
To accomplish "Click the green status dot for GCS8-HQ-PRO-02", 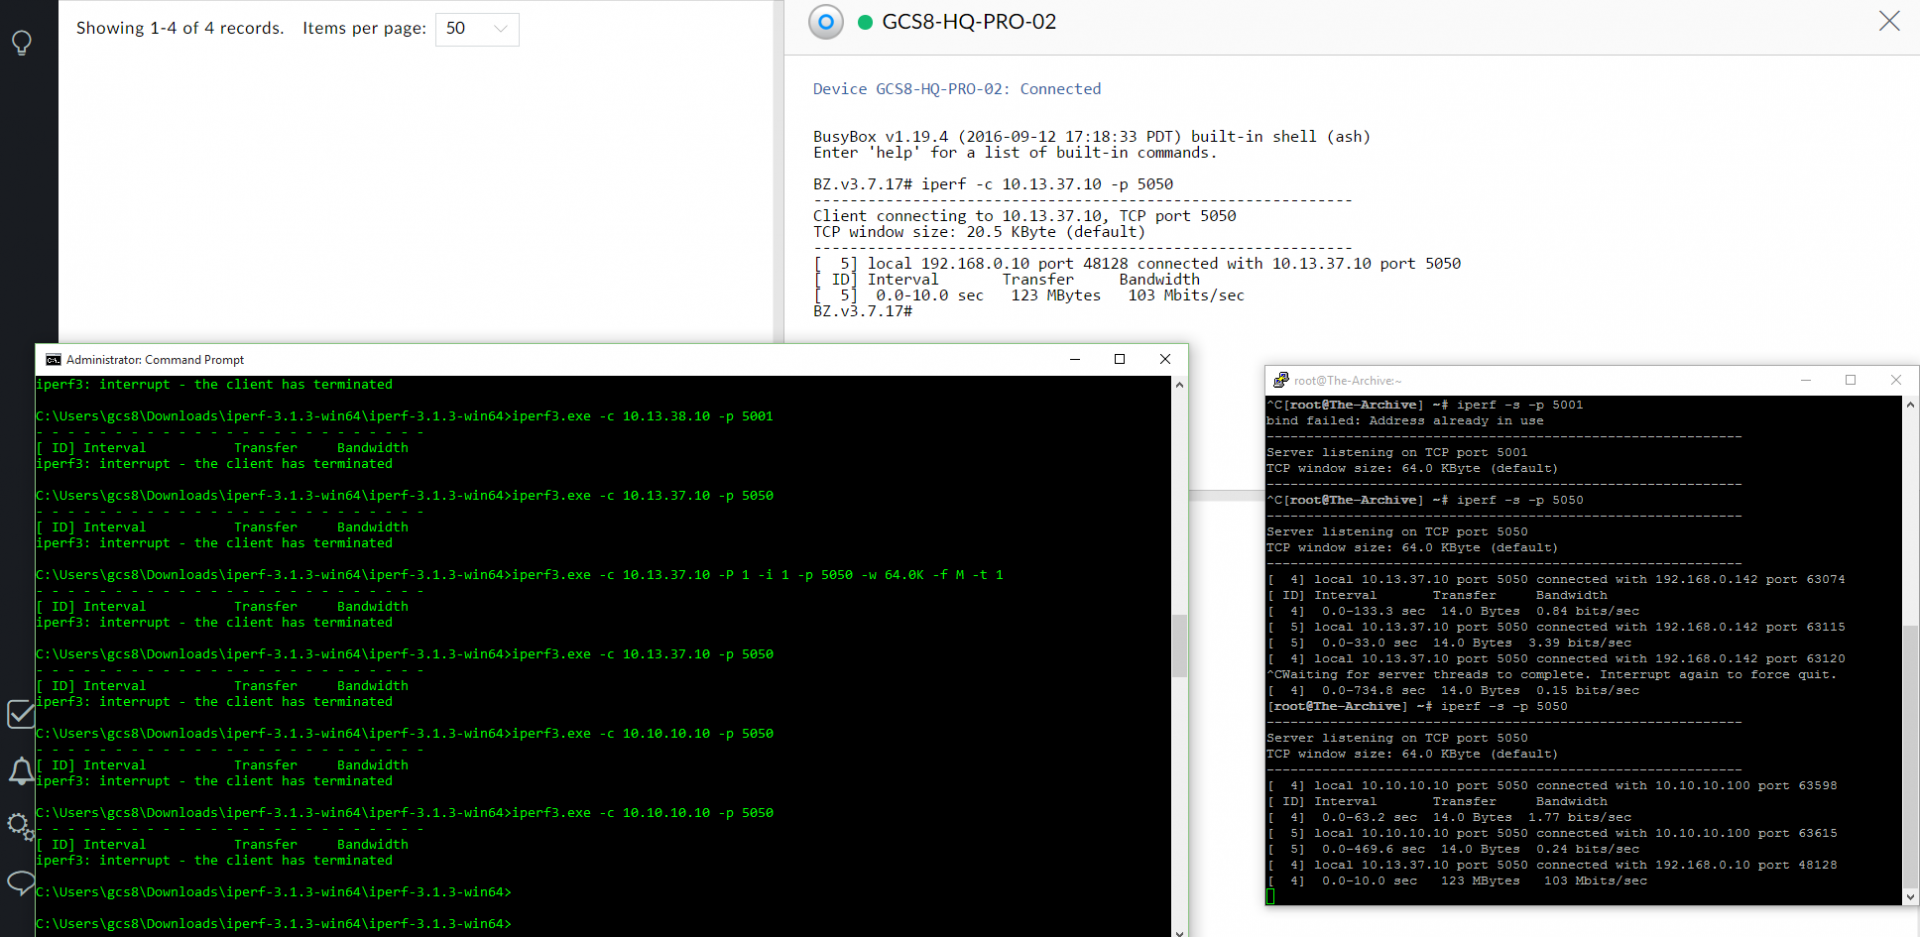I will click(x=865, y=22).
